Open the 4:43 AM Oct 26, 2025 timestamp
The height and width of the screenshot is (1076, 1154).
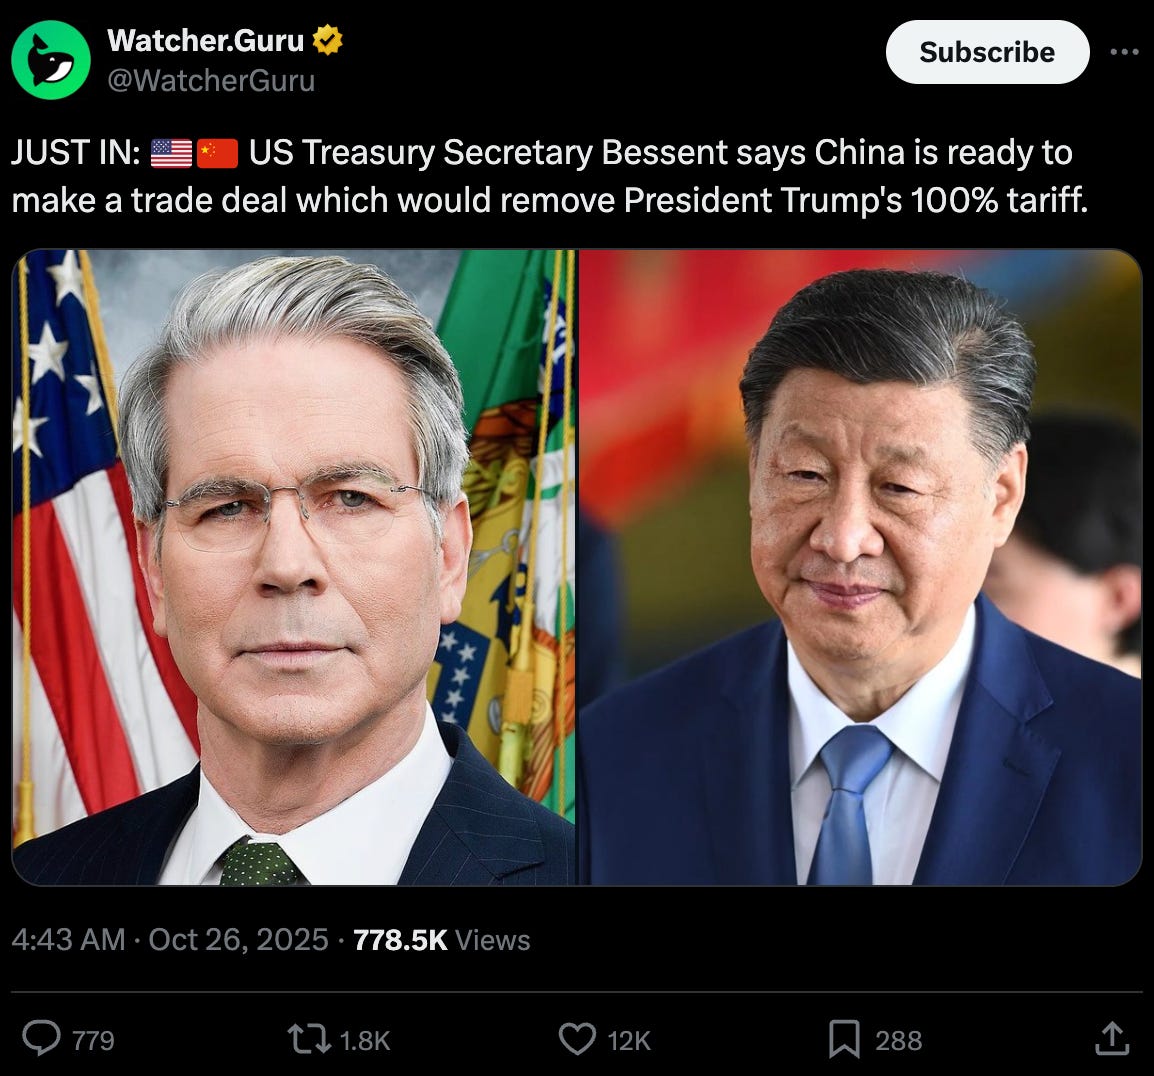(170, 940)
